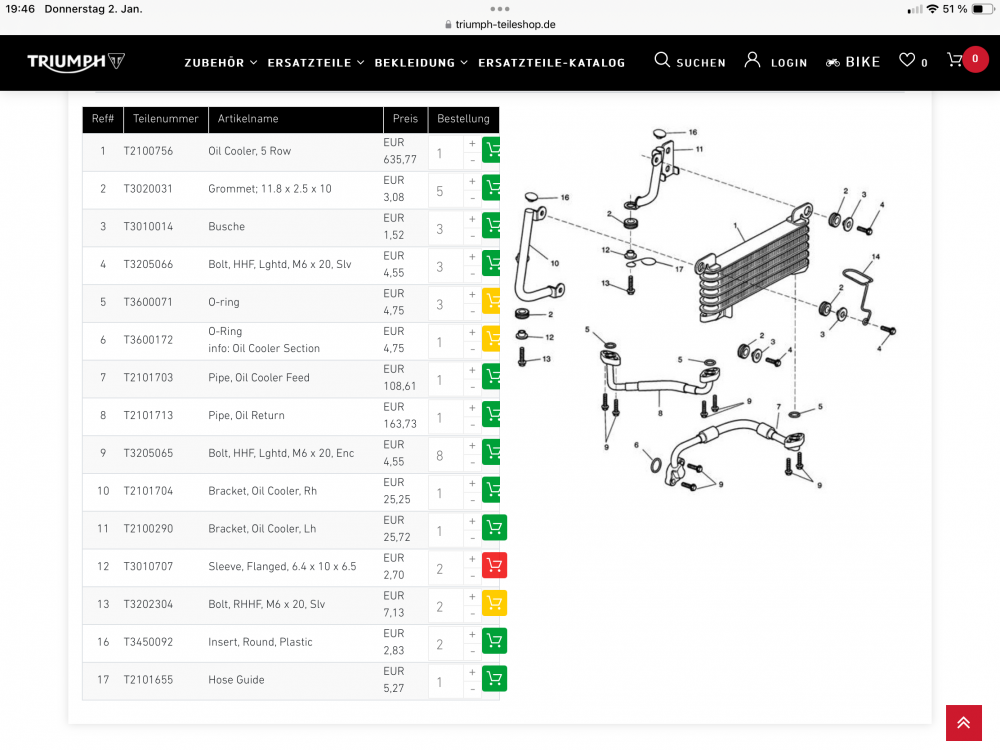Decrease quantity for Bracket, Oil Cooler, Rh

[x=472, y=499]
